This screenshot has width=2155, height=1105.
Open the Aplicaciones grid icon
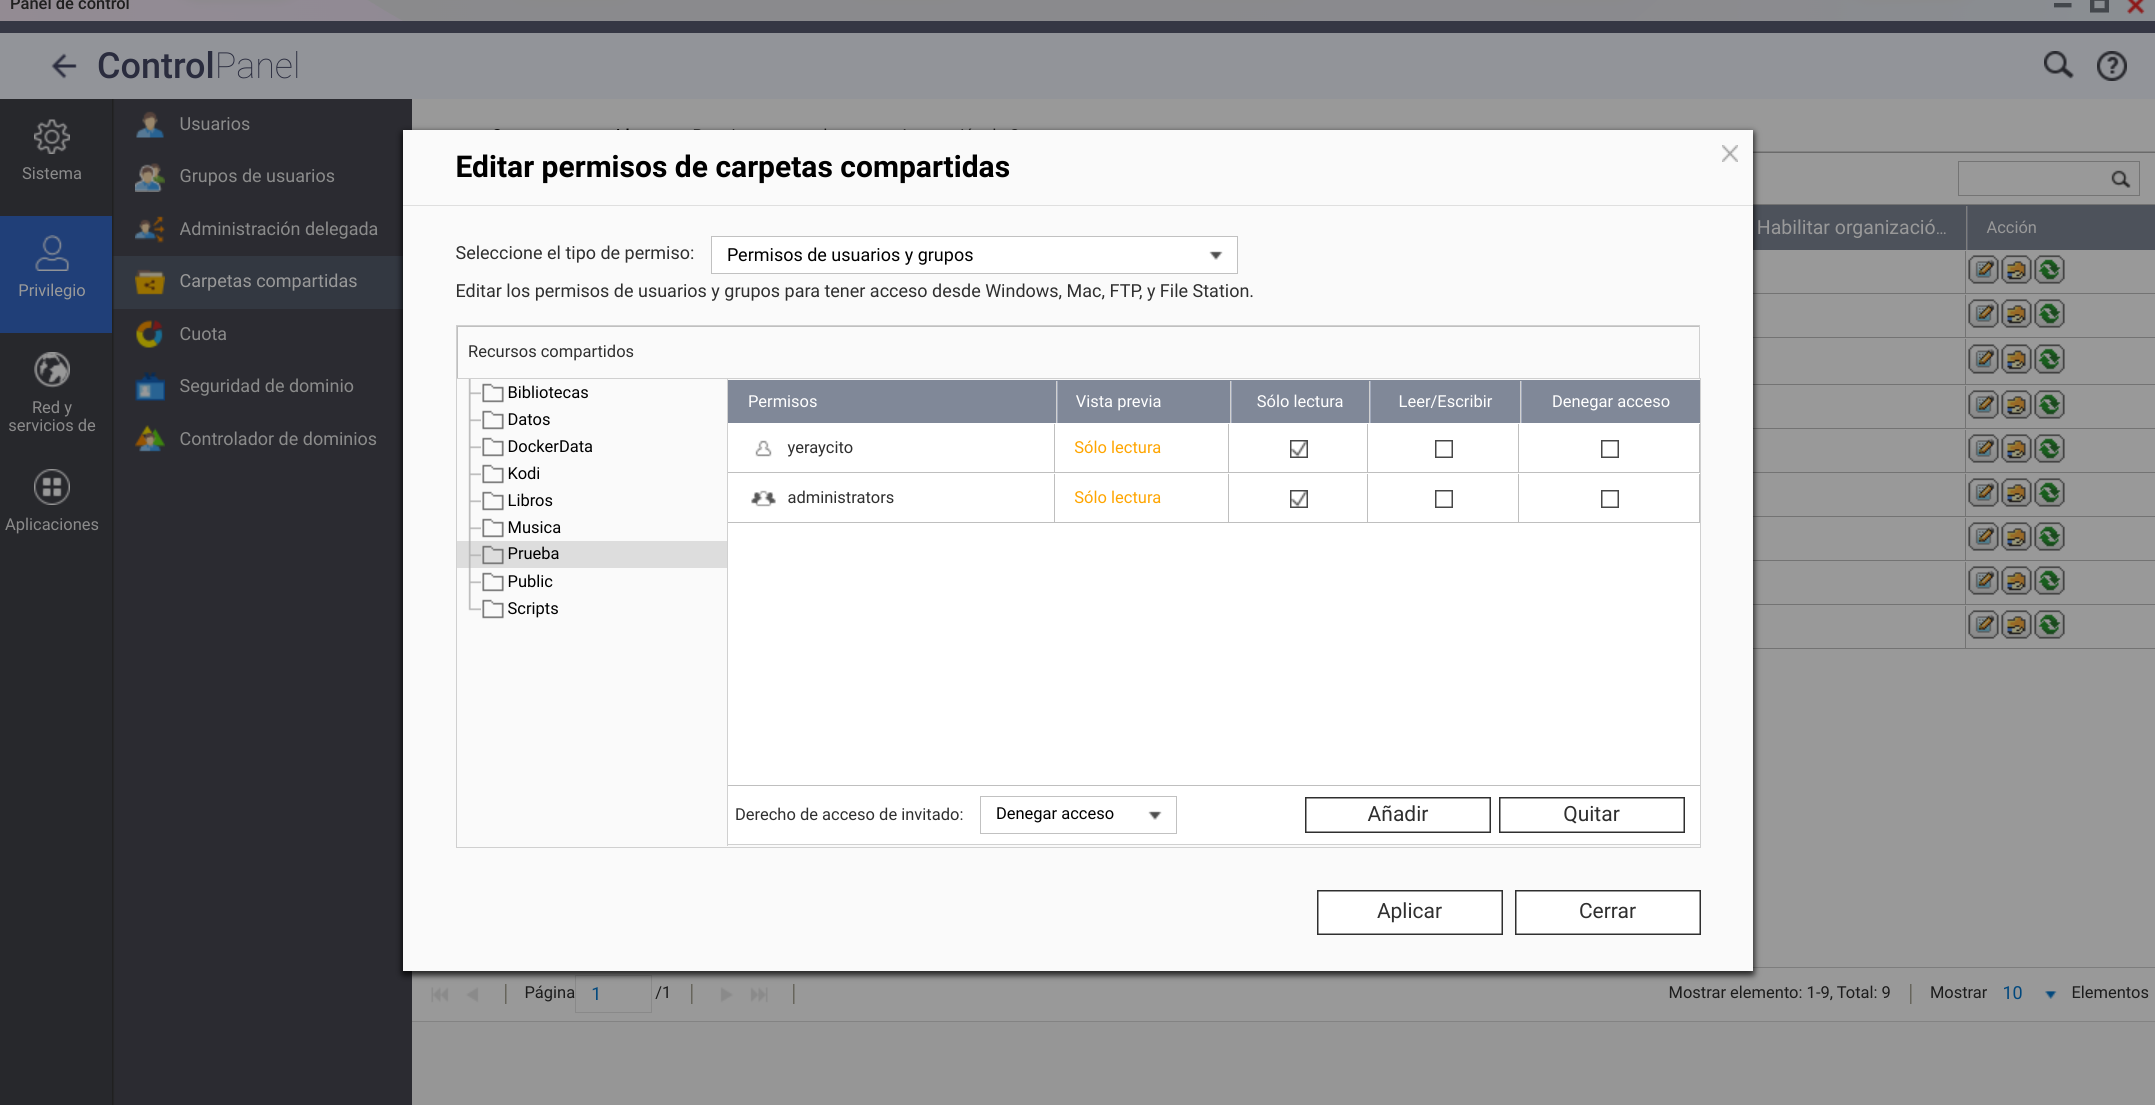52,488
